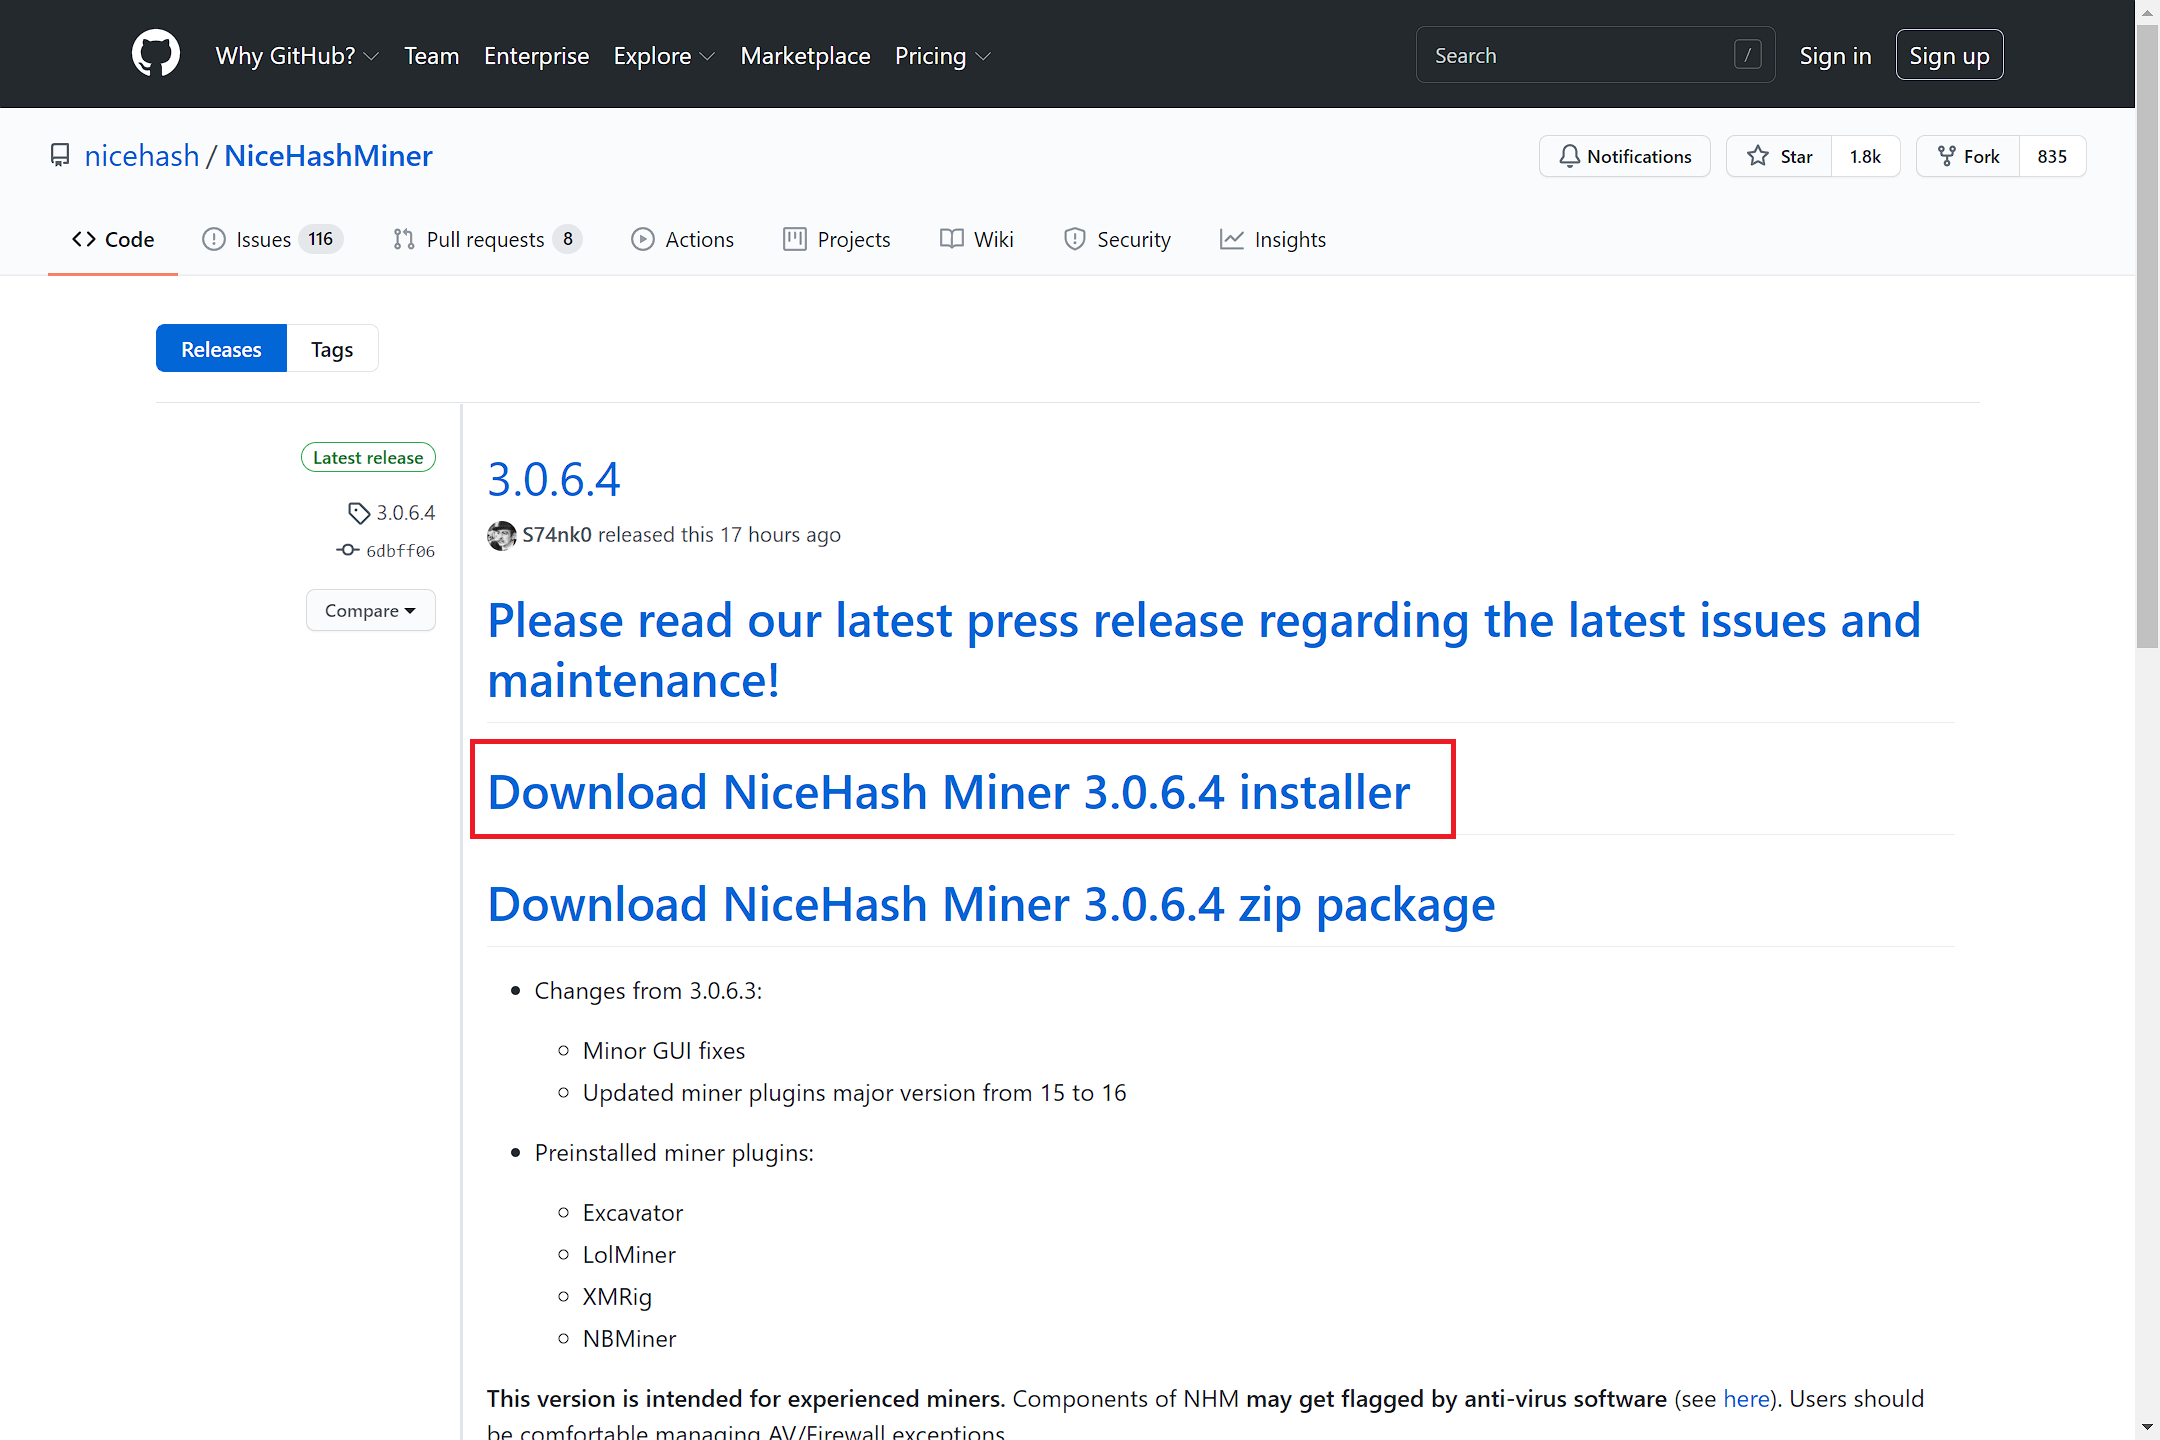The height and width of the screenshot is (1440, 2160).
Task: Click the scrollbar down arrow
Action: (x=2147, y=1428)
